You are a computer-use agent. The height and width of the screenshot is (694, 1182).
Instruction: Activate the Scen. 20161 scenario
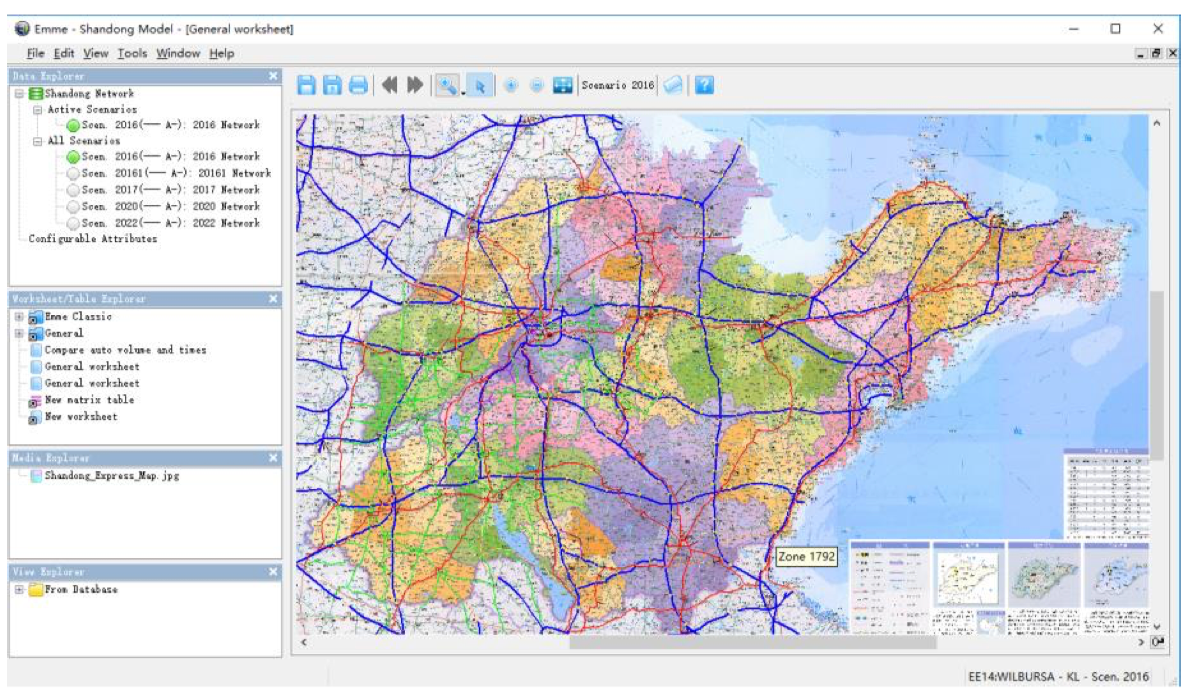coord(176,173)
